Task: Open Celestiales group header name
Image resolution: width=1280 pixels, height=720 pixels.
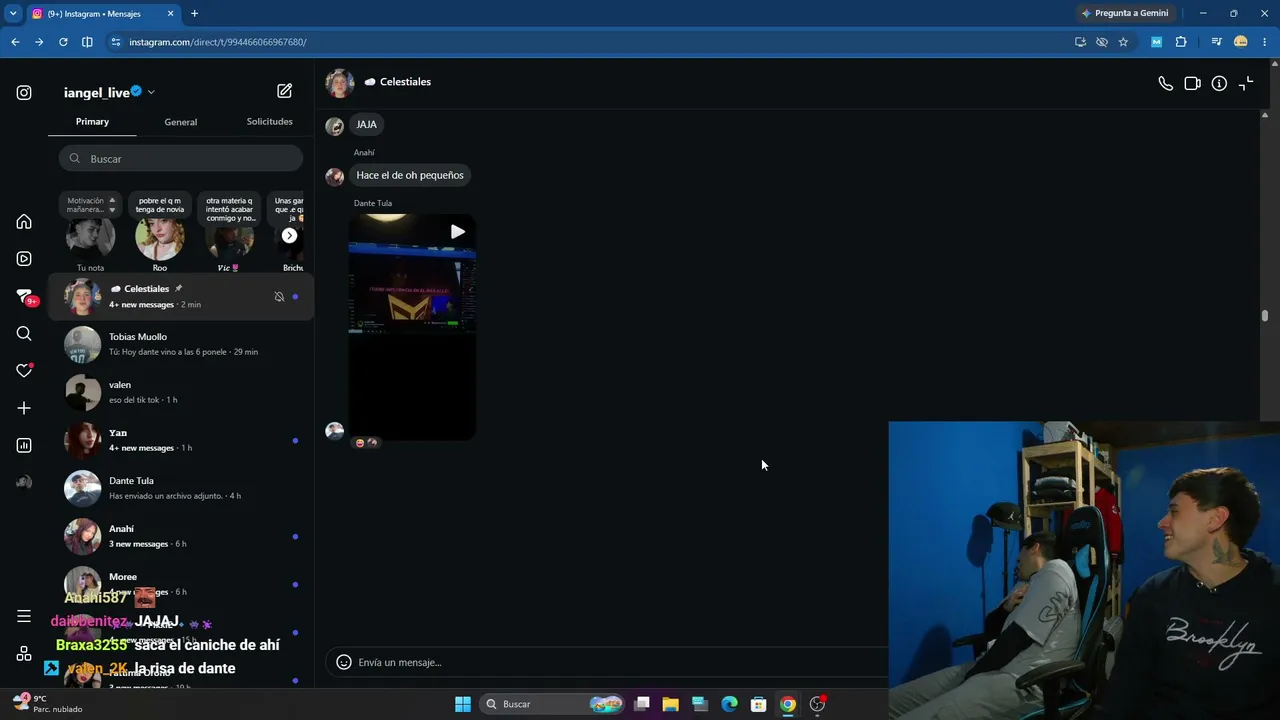Action: point(405,82)
